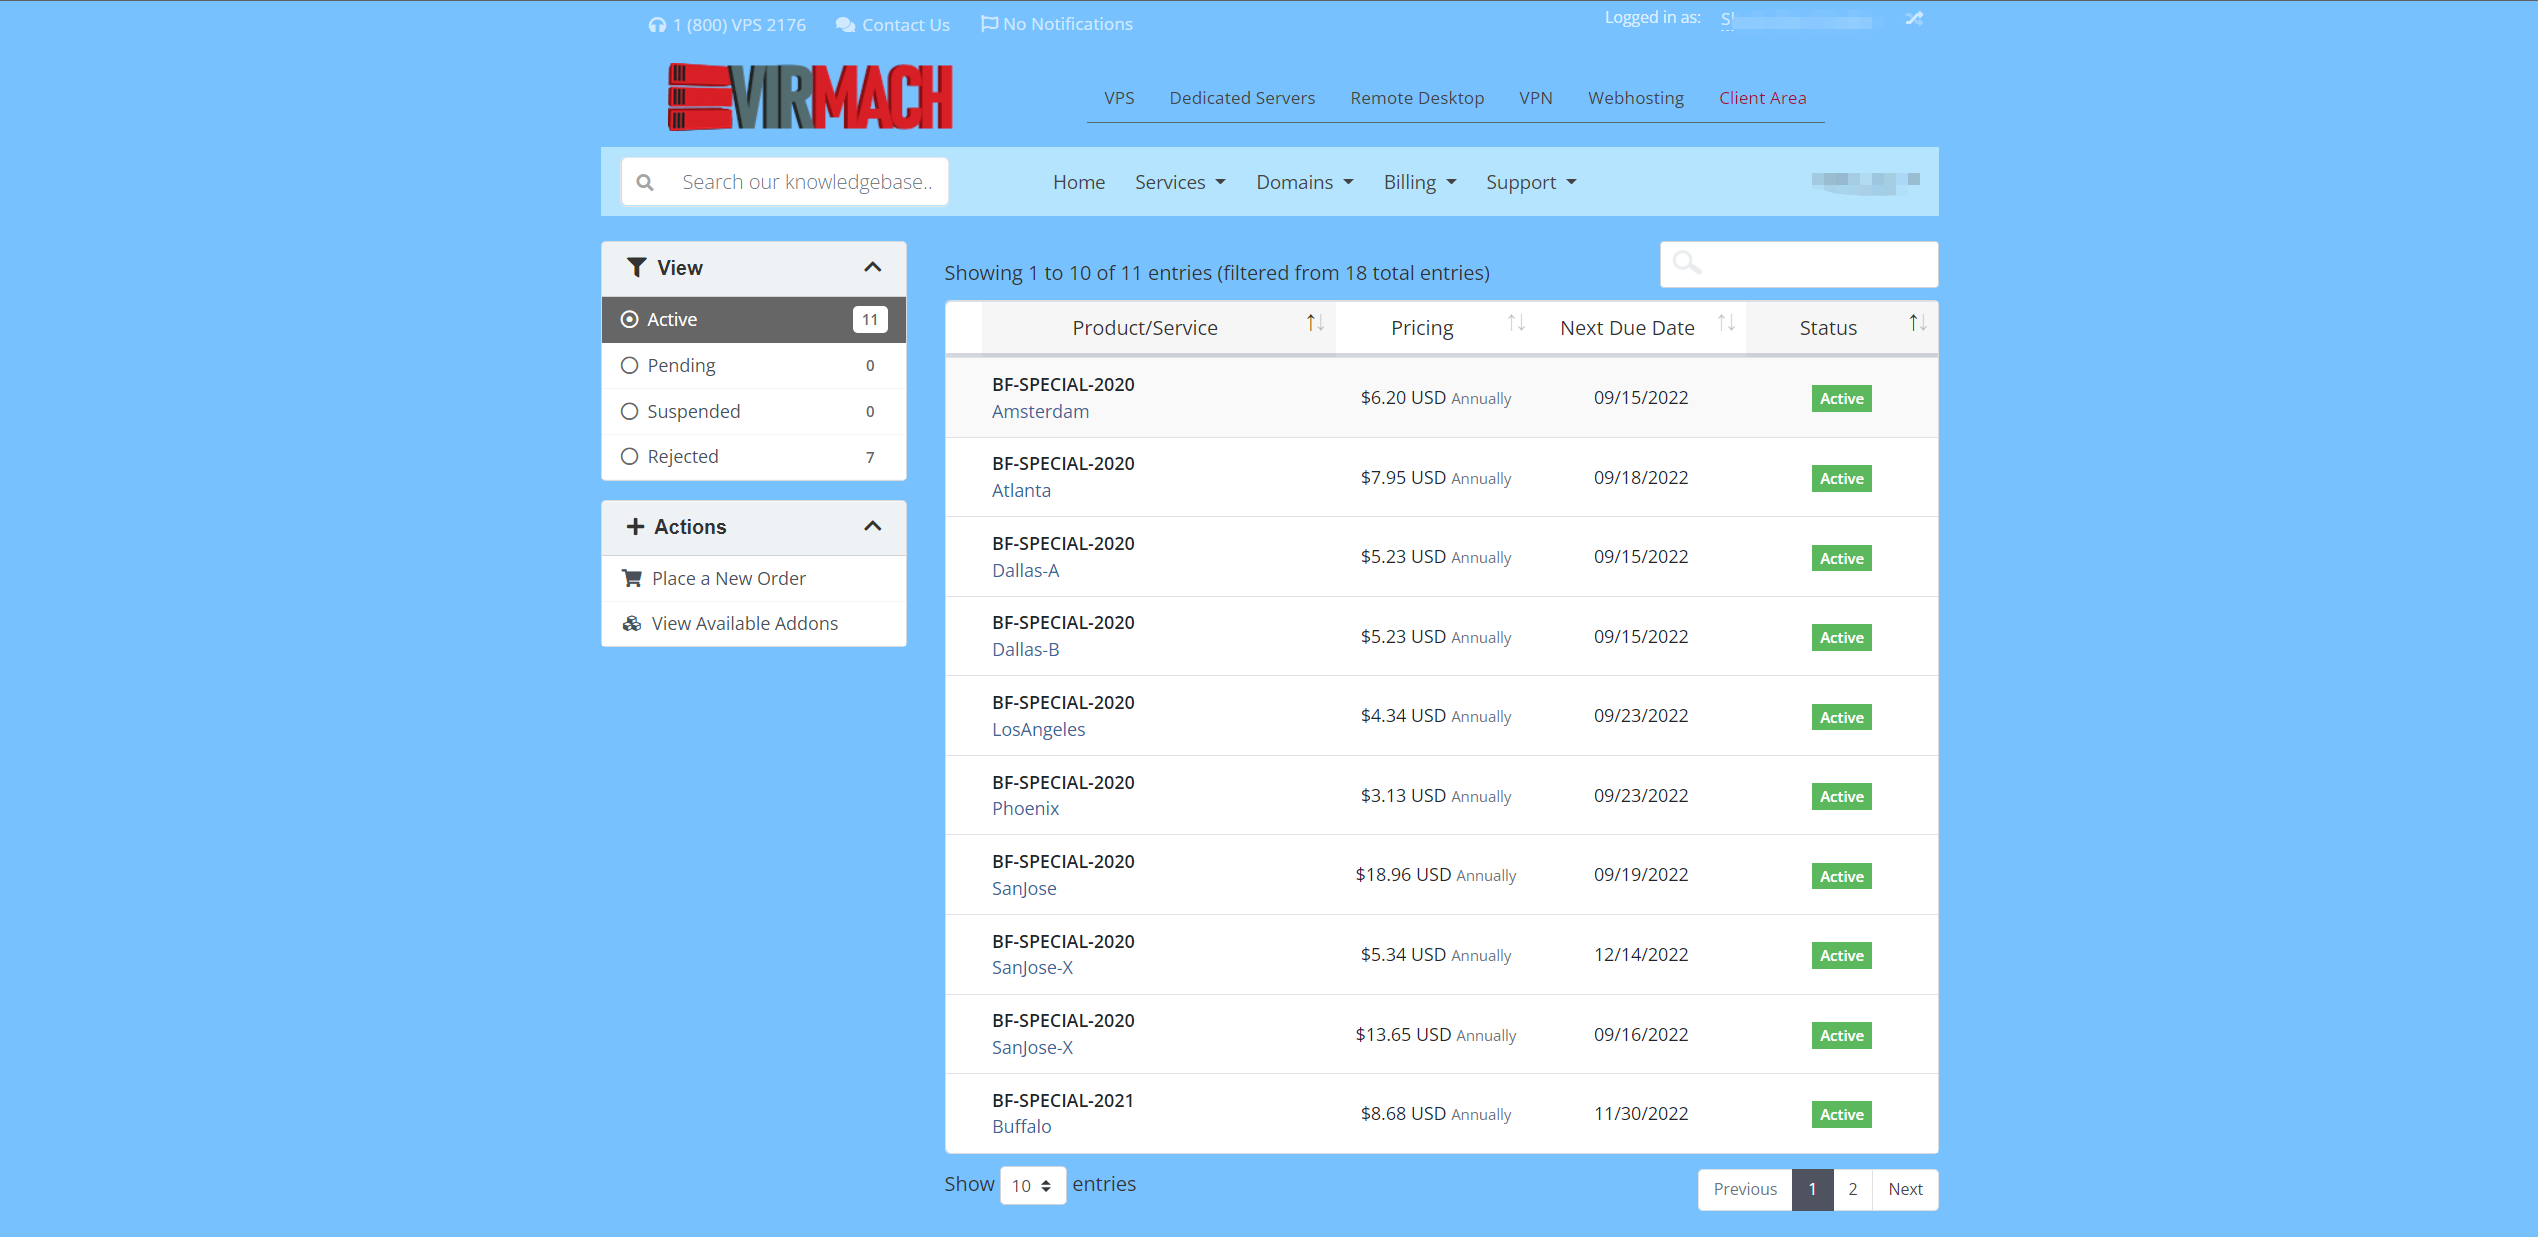Viewport: 2538px width, 1237px height.
Task: Click the table search magnifier icon
Action: [x=1687, y=263]
